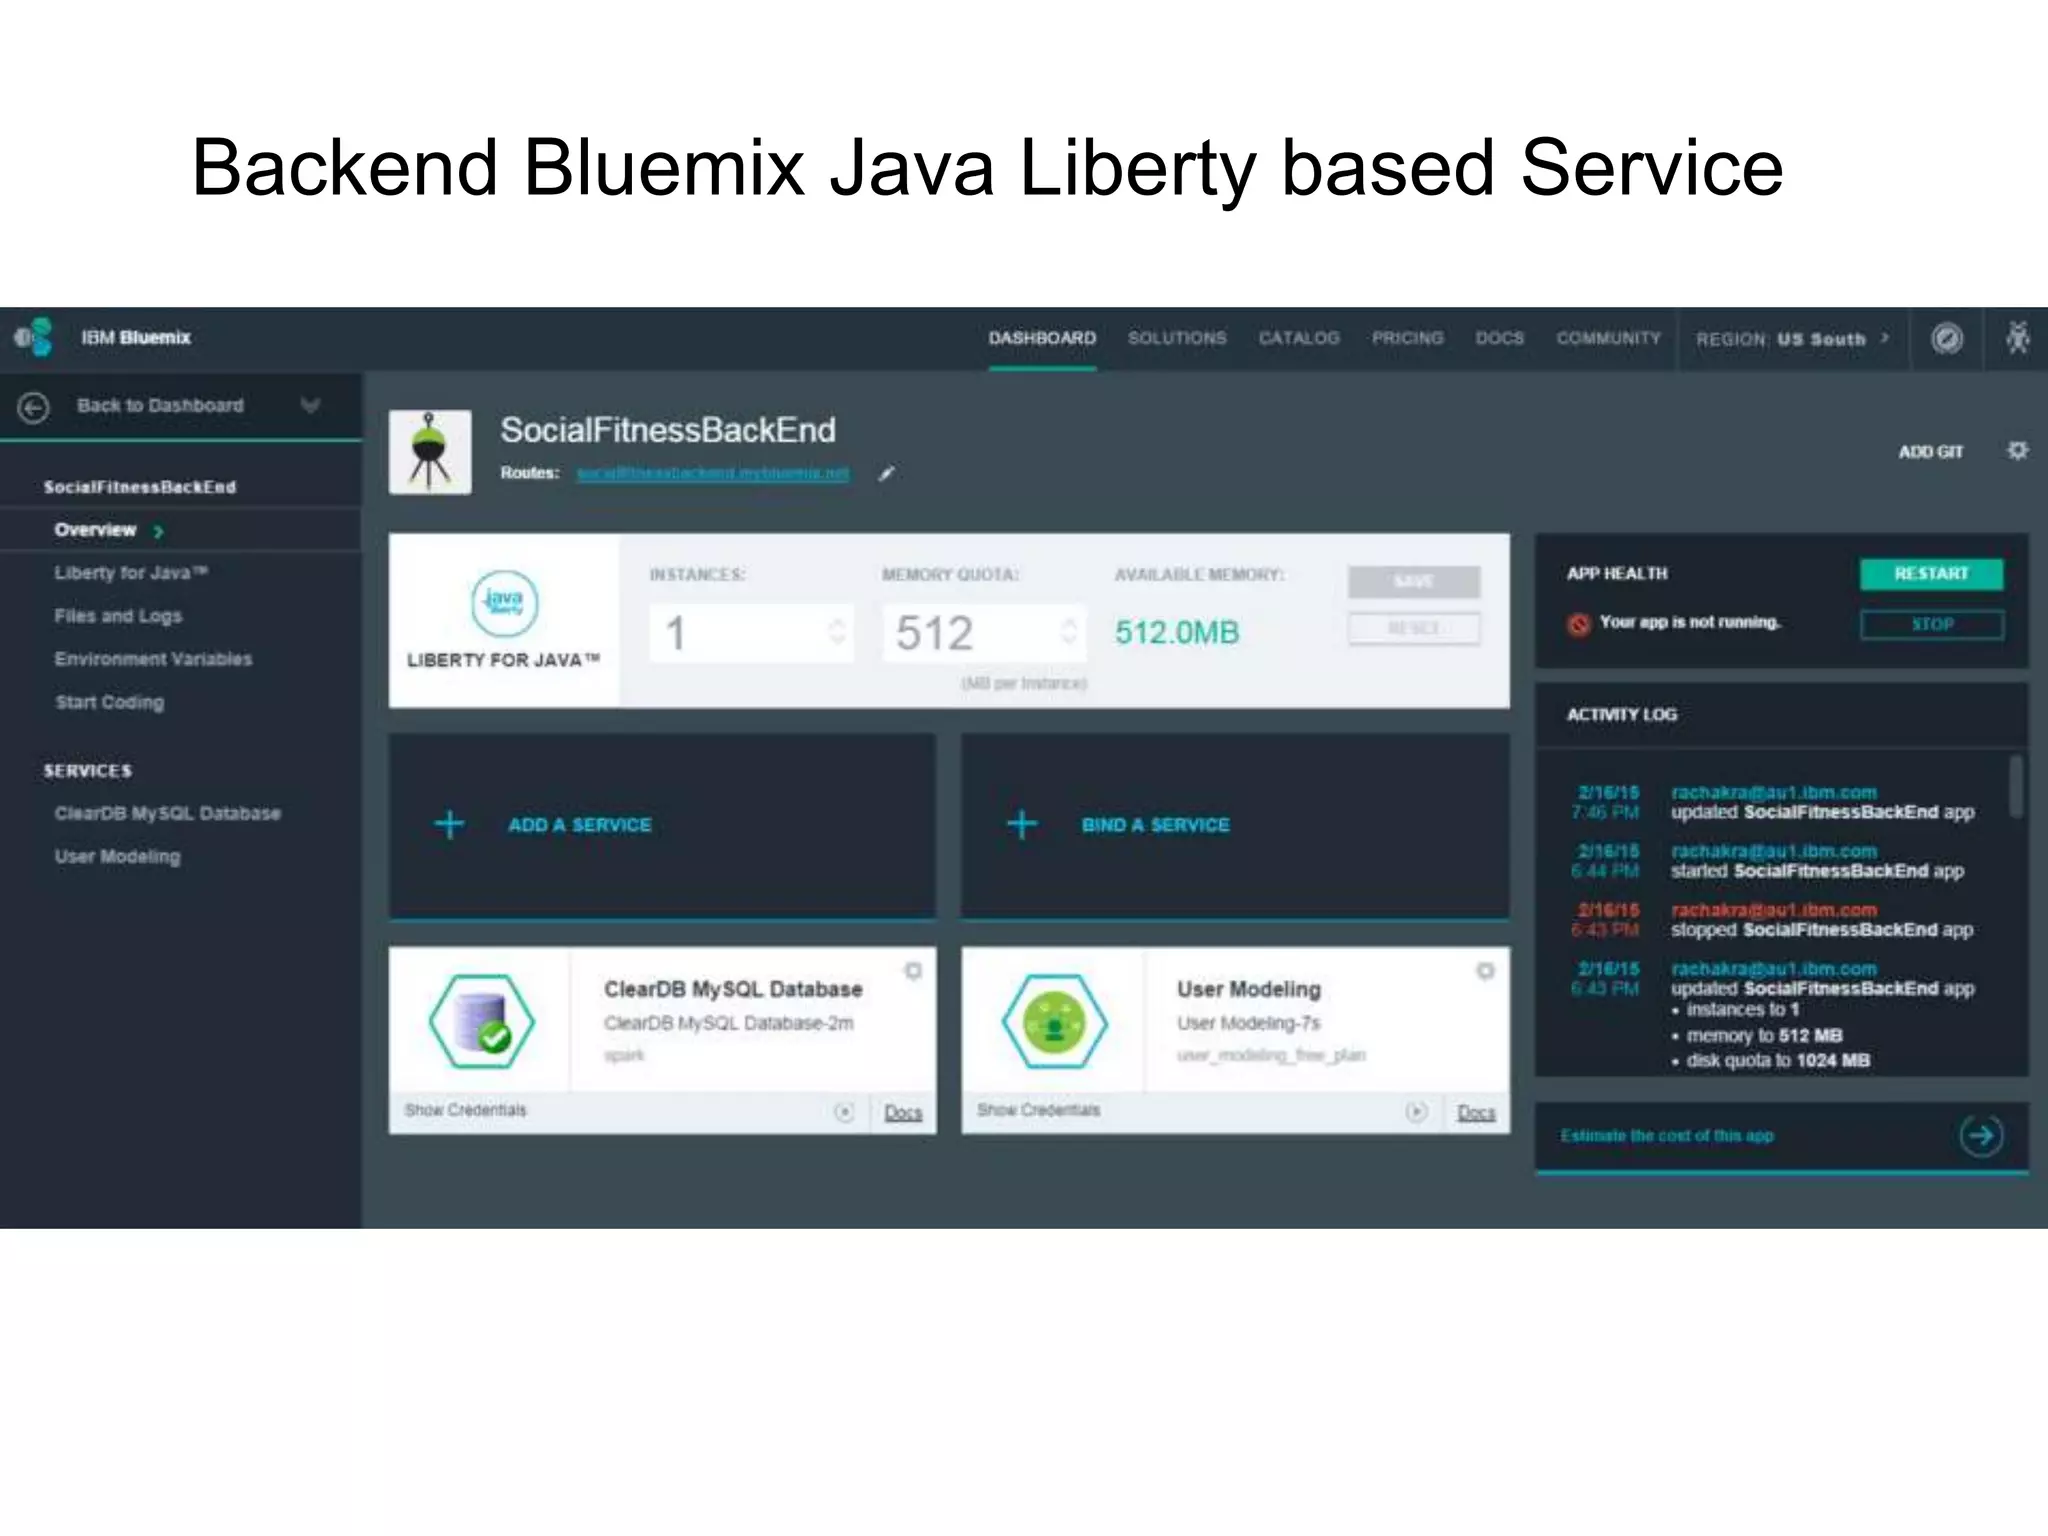
Task: Adjust the Instances stepper arrows
Action: (x=837, y=631)
